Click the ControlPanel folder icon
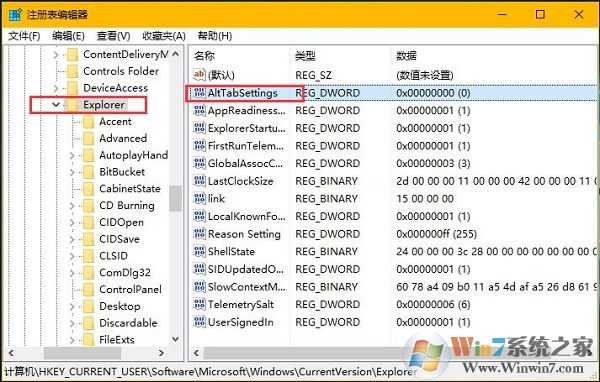Screen dimensions: 600x382 88,289
